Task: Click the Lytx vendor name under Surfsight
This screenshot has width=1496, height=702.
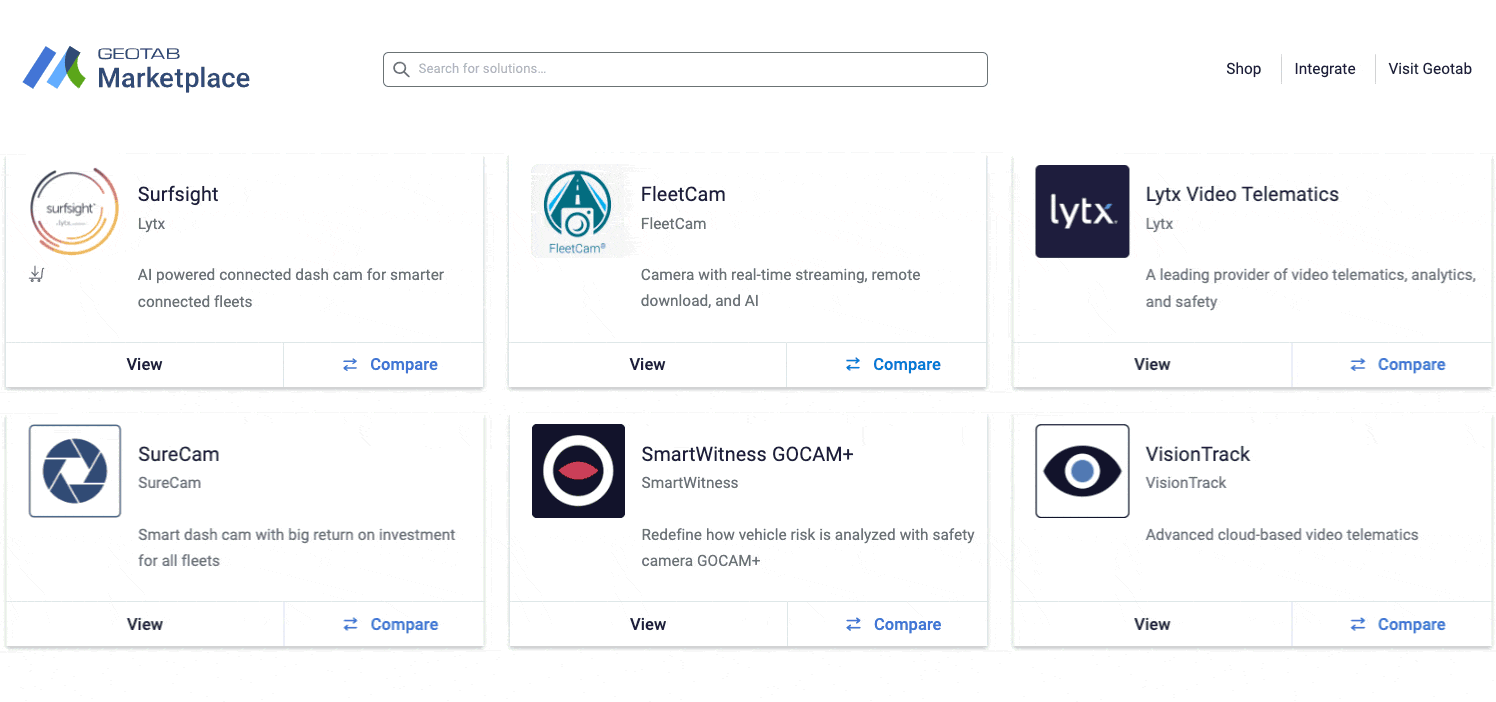Action: [x=152, y=224]
